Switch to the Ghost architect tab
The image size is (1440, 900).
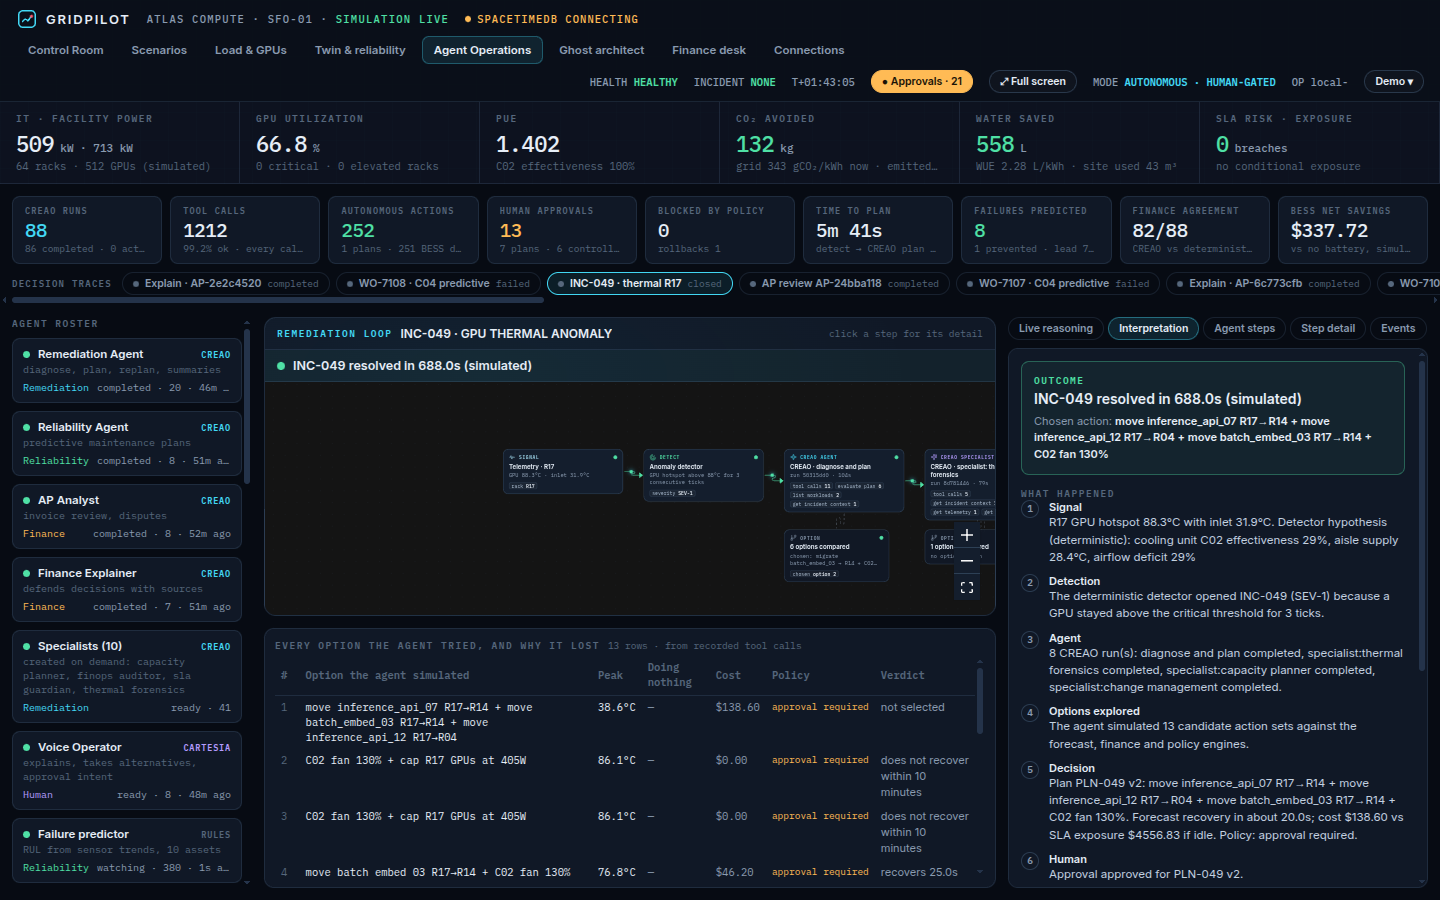[602, 50]
